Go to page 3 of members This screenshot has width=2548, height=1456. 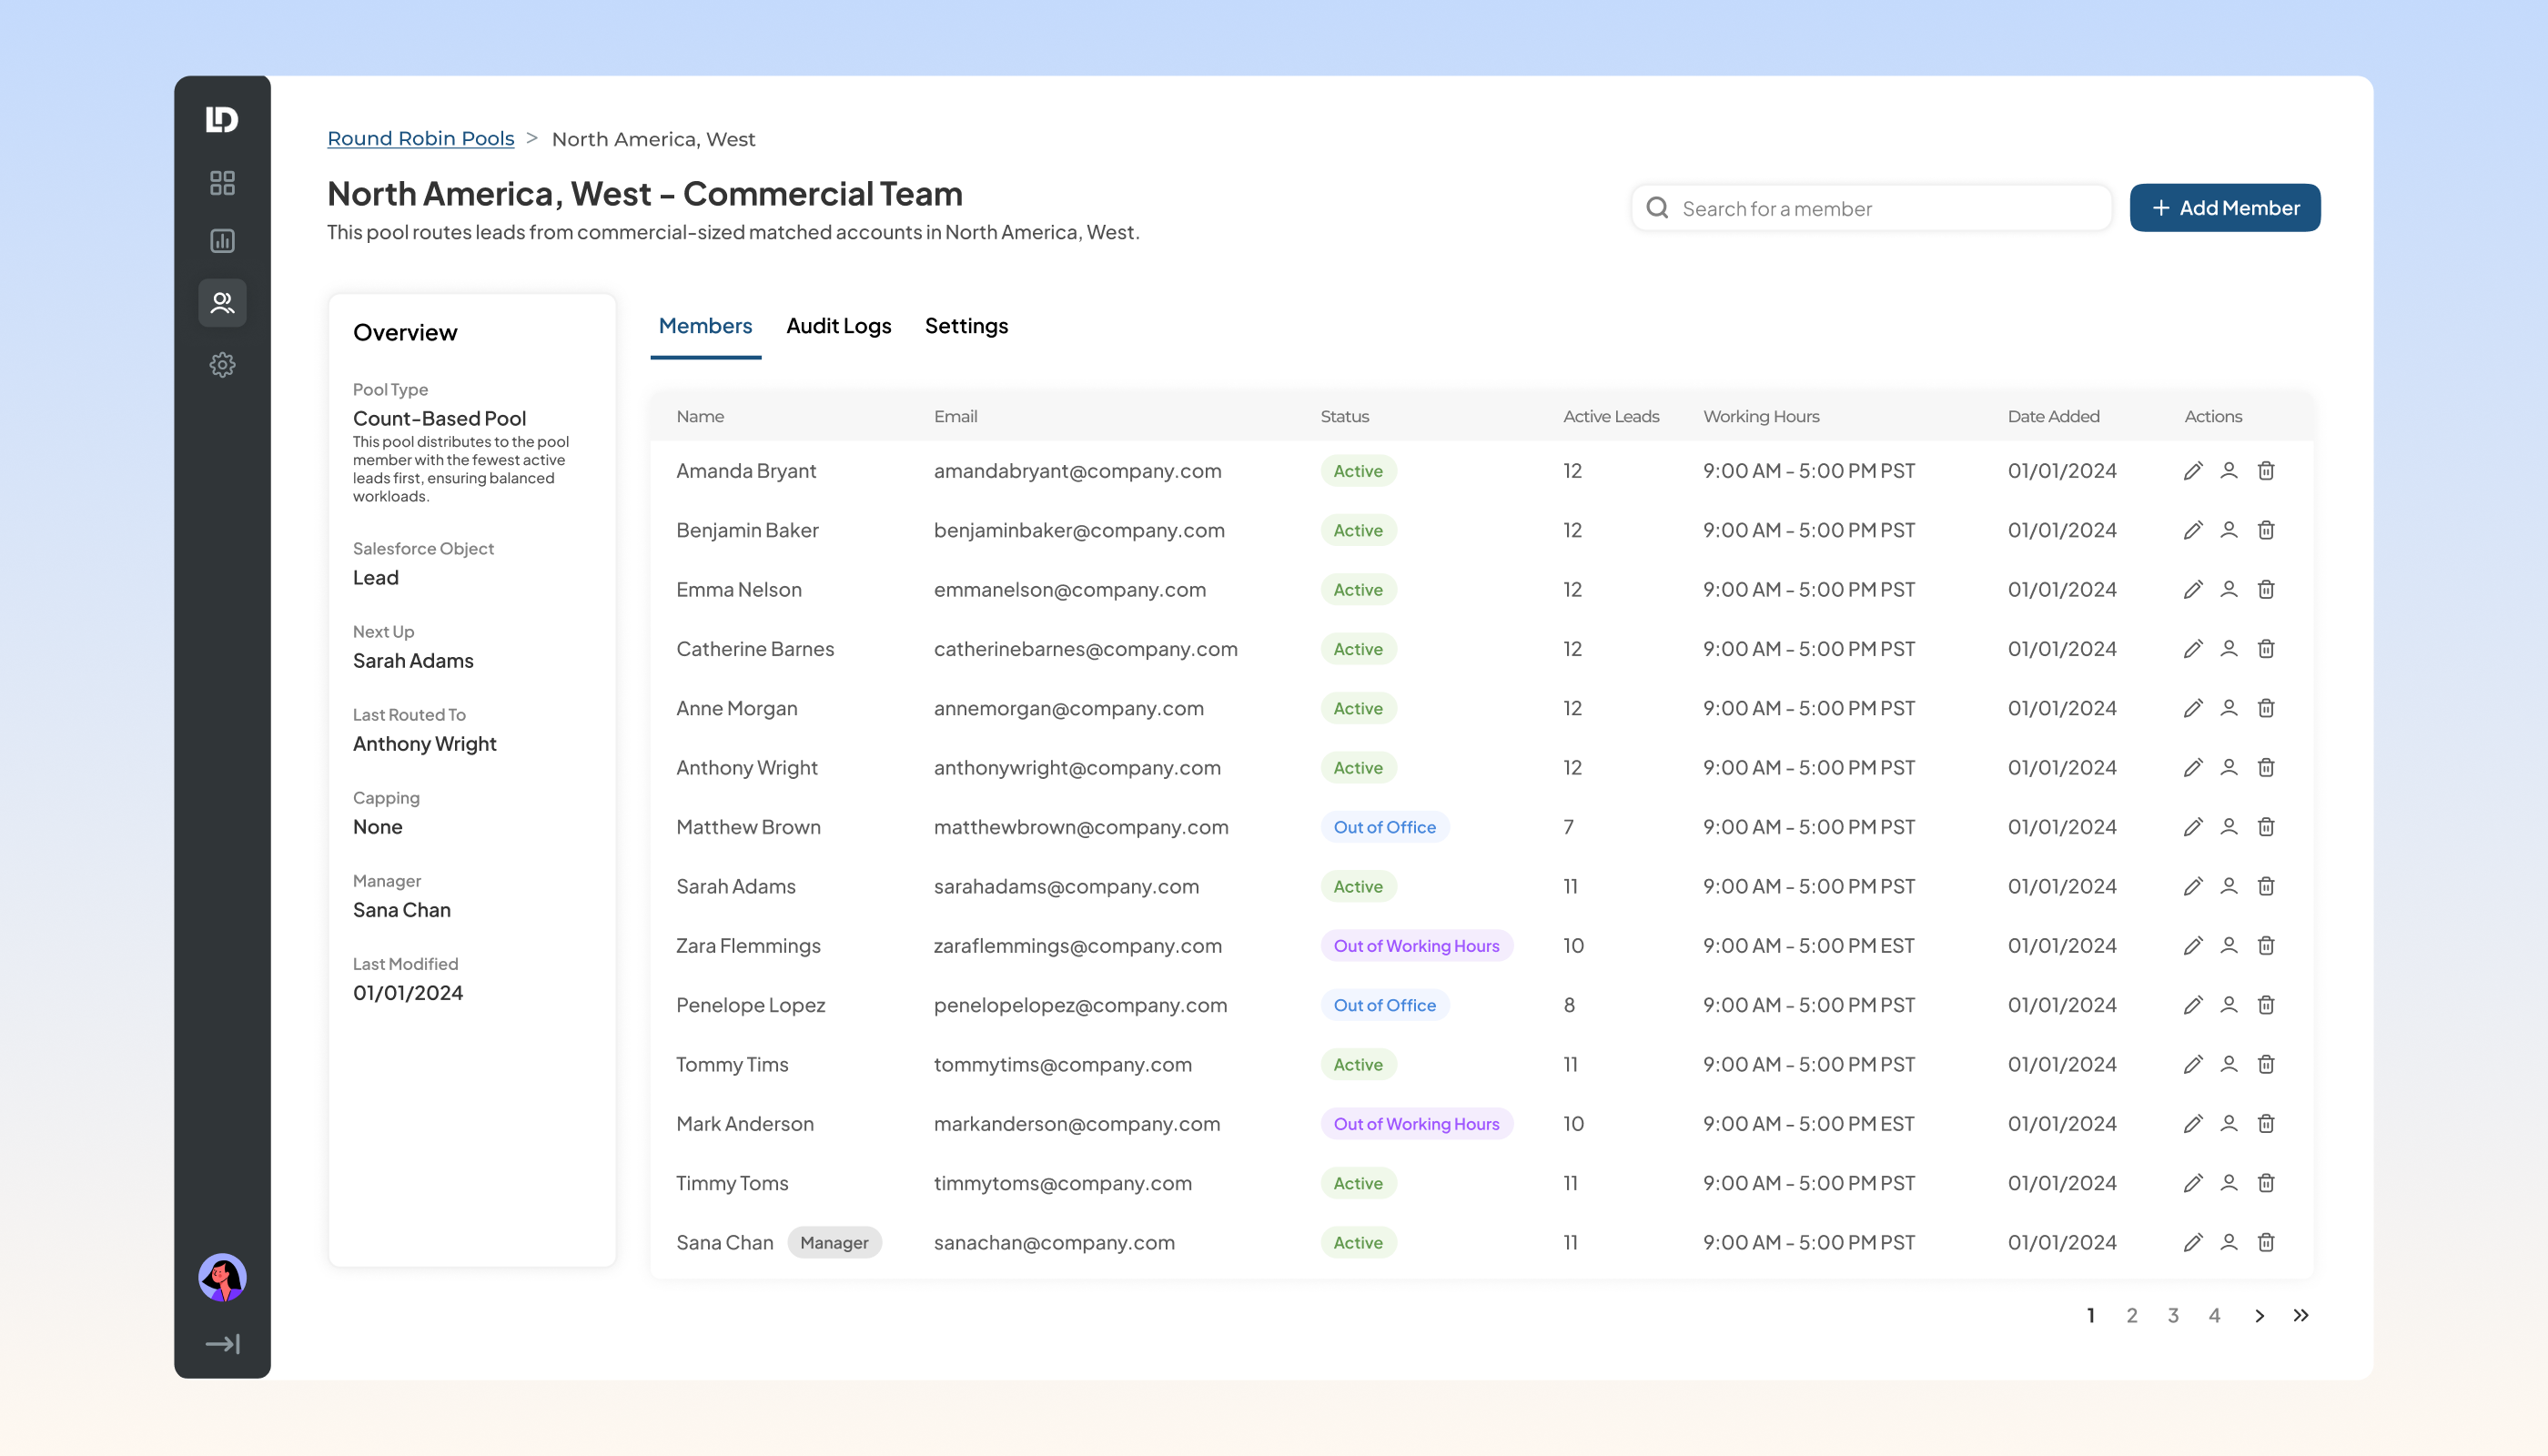pyautogui.click(x=2173, y=1315)
